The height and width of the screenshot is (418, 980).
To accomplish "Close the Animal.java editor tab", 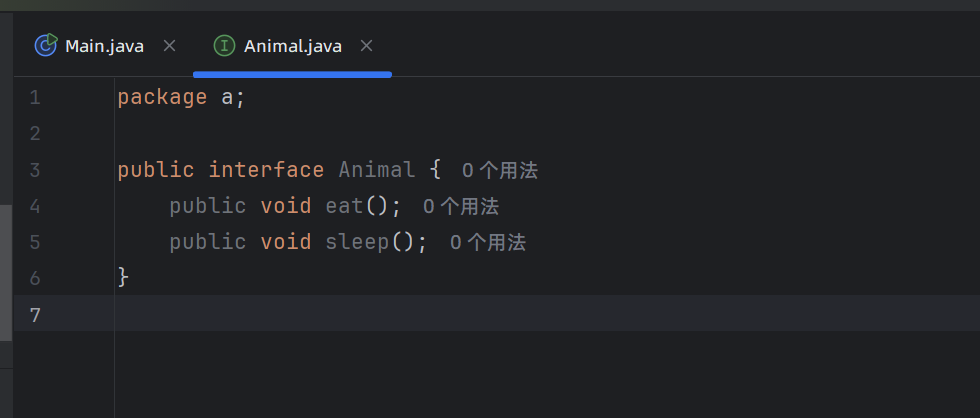I will click(367, 45).
